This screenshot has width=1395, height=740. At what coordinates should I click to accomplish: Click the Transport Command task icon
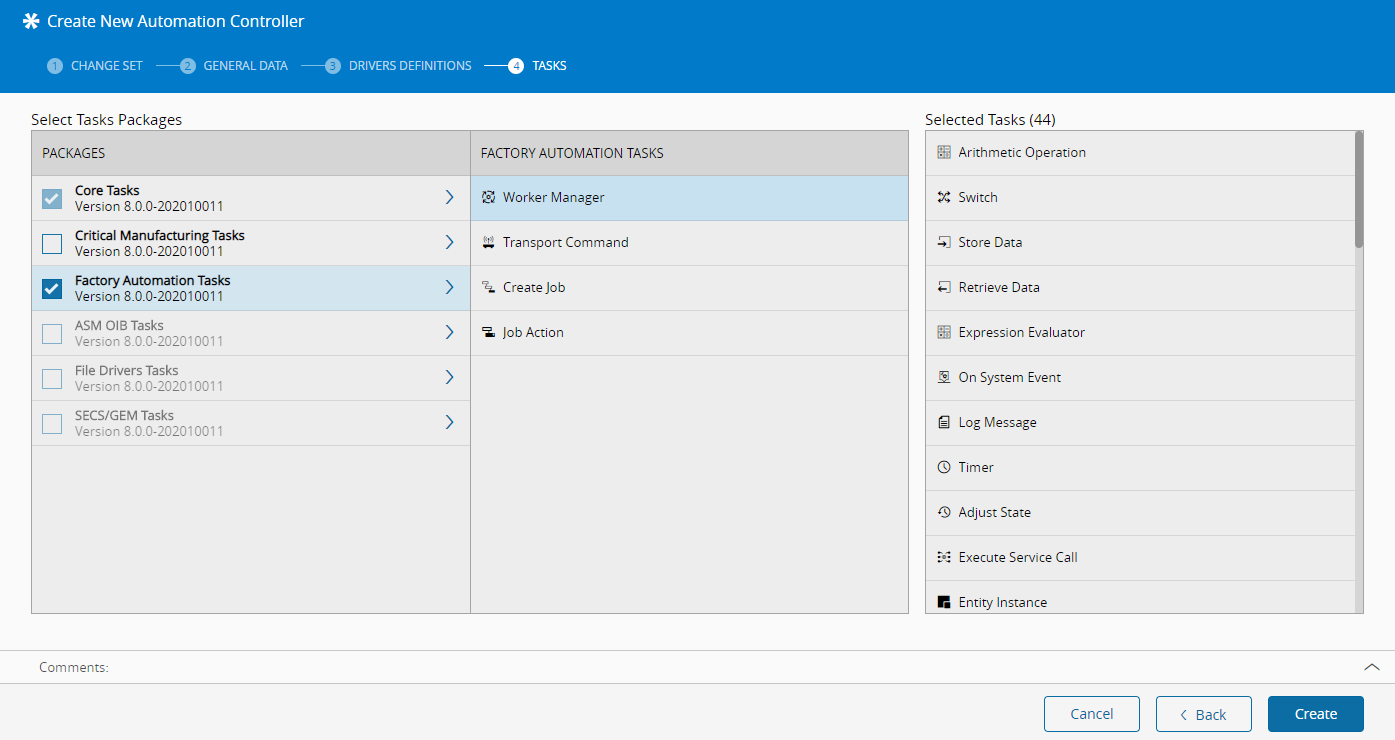pyautogui.click(x=488, y=243)
